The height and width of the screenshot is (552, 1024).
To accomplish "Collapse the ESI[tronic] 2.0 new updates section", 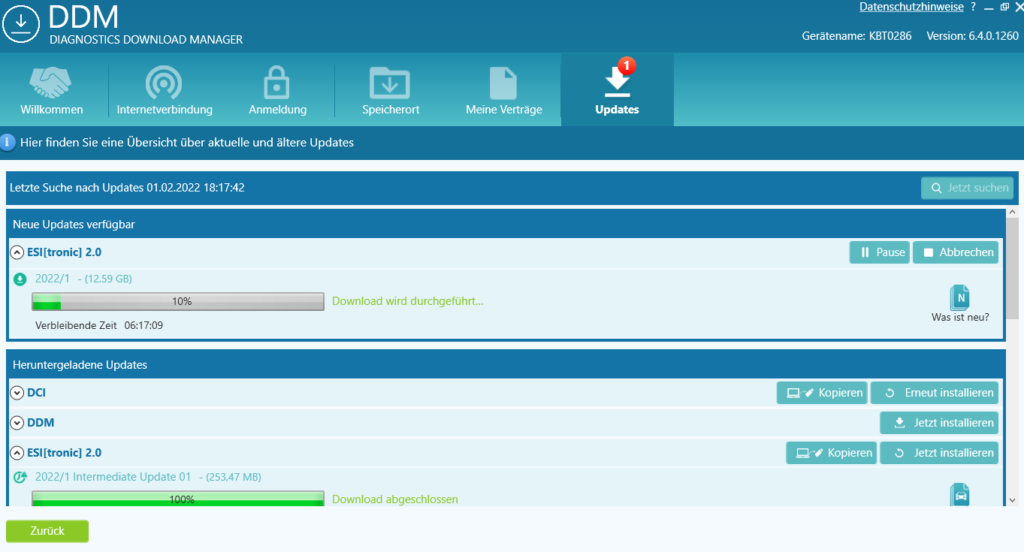I will 17,252.
